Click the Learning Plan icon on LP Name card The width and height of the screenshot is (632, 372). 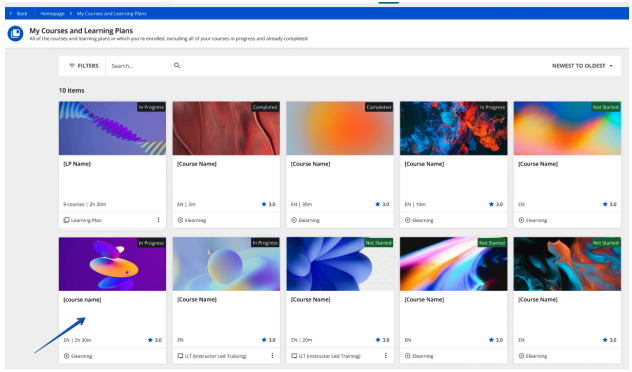coord(67,220)
